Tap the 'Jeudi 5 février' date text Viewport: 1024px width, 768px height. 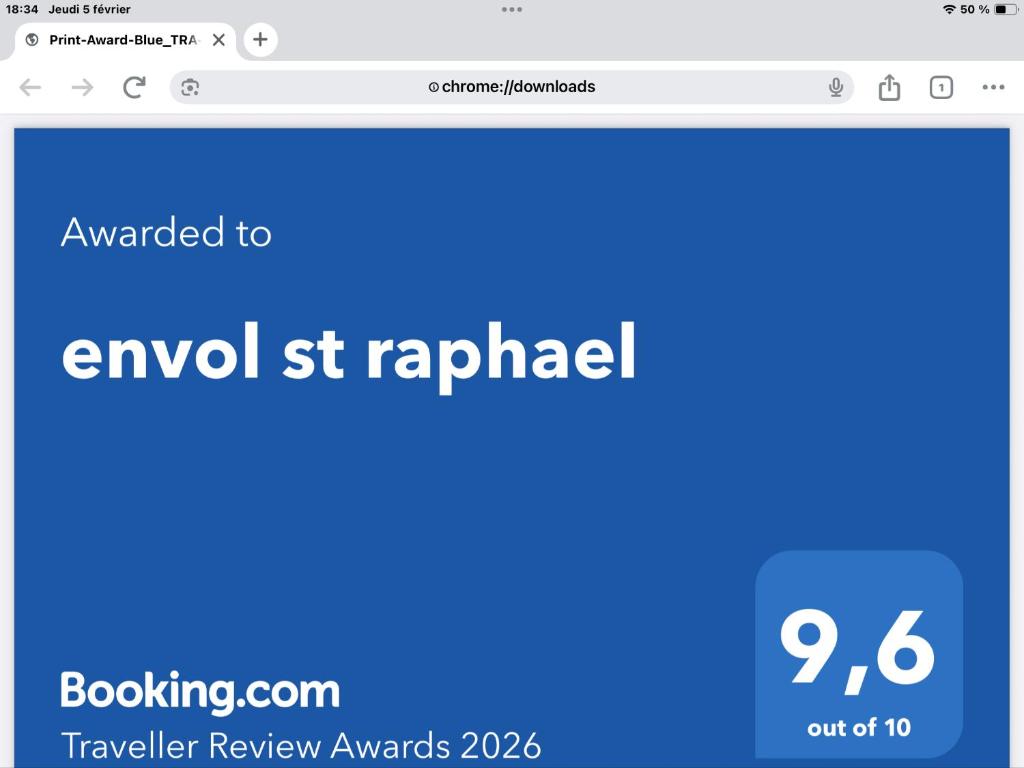click(x=89, y=9)
